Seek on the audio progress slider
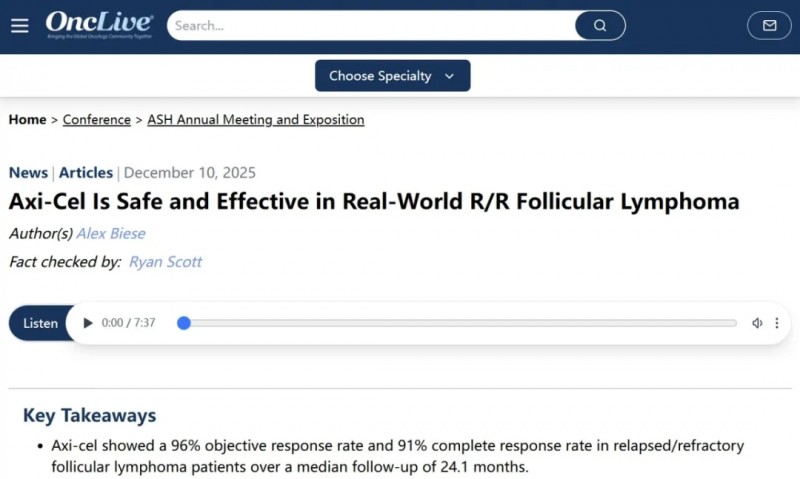The height and width of the screenshot is (479, 800). 460,323
